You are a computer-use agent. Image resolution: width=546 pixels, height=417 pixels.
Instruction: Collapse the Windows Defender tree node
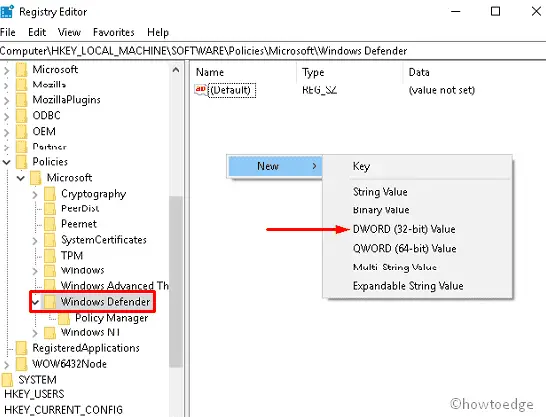tap(35, 302)
